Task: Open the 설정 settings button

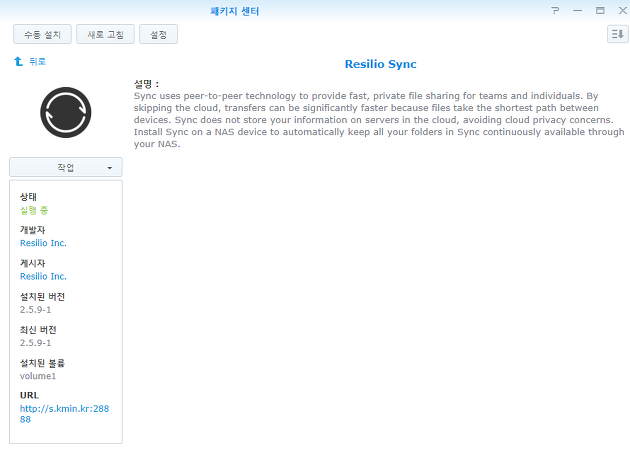Action: tap(158, 35)
